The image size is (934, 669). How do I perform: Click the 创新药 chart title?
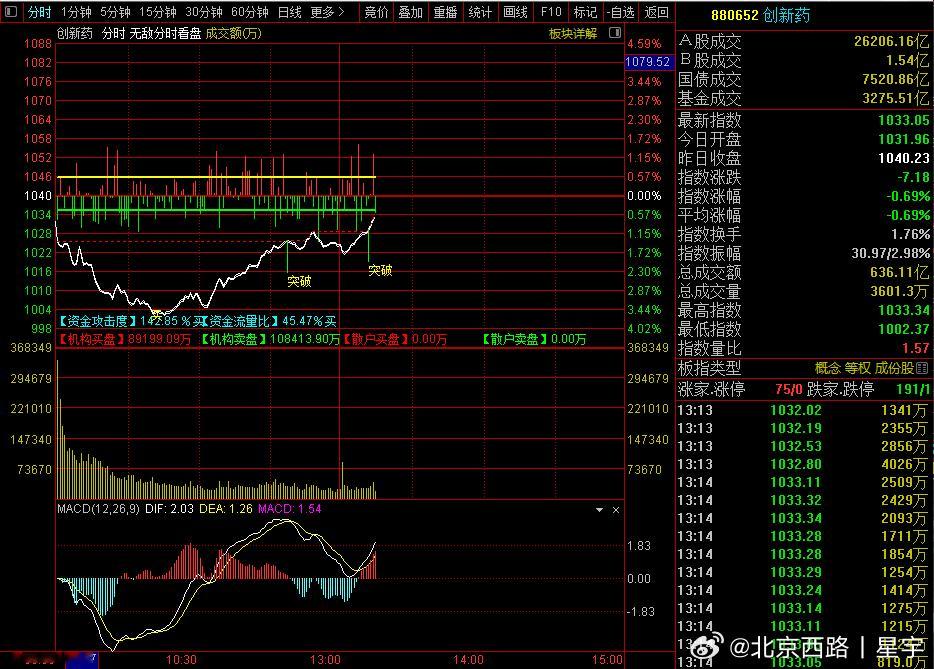[x=74, y=33]
